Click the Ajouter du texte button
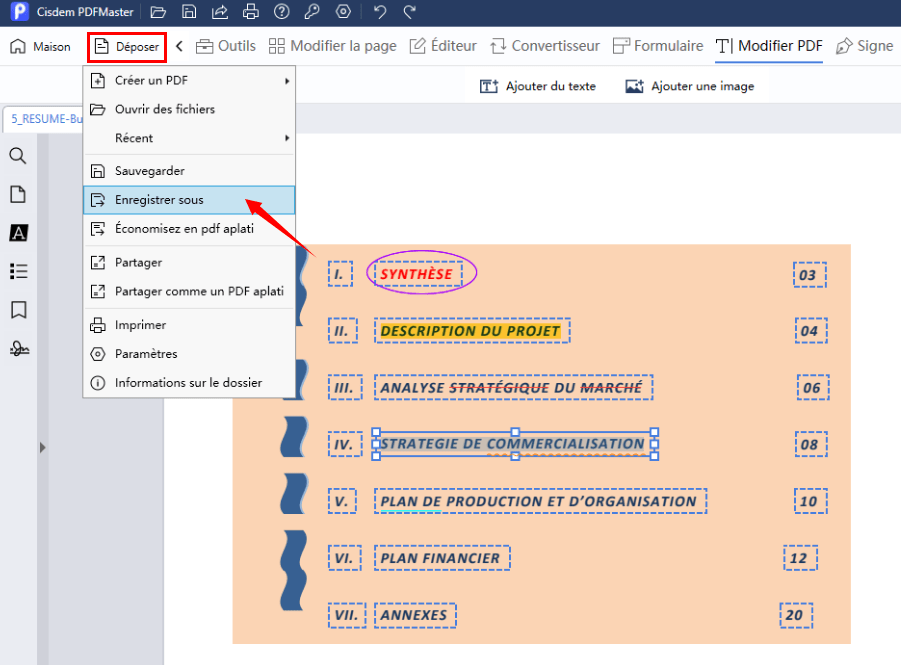902x665 pixels. click(x=538, y=86)
